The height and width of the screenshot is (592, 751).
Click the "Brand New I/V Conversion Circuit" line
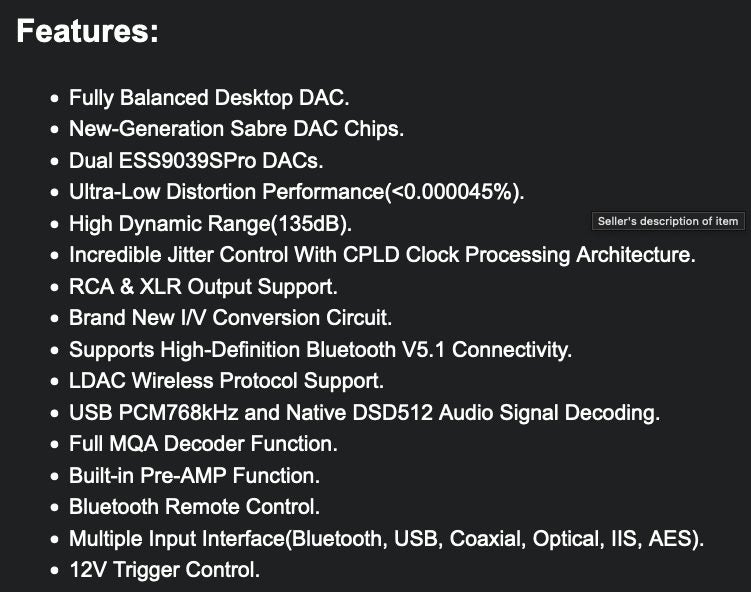click(230, 318)
